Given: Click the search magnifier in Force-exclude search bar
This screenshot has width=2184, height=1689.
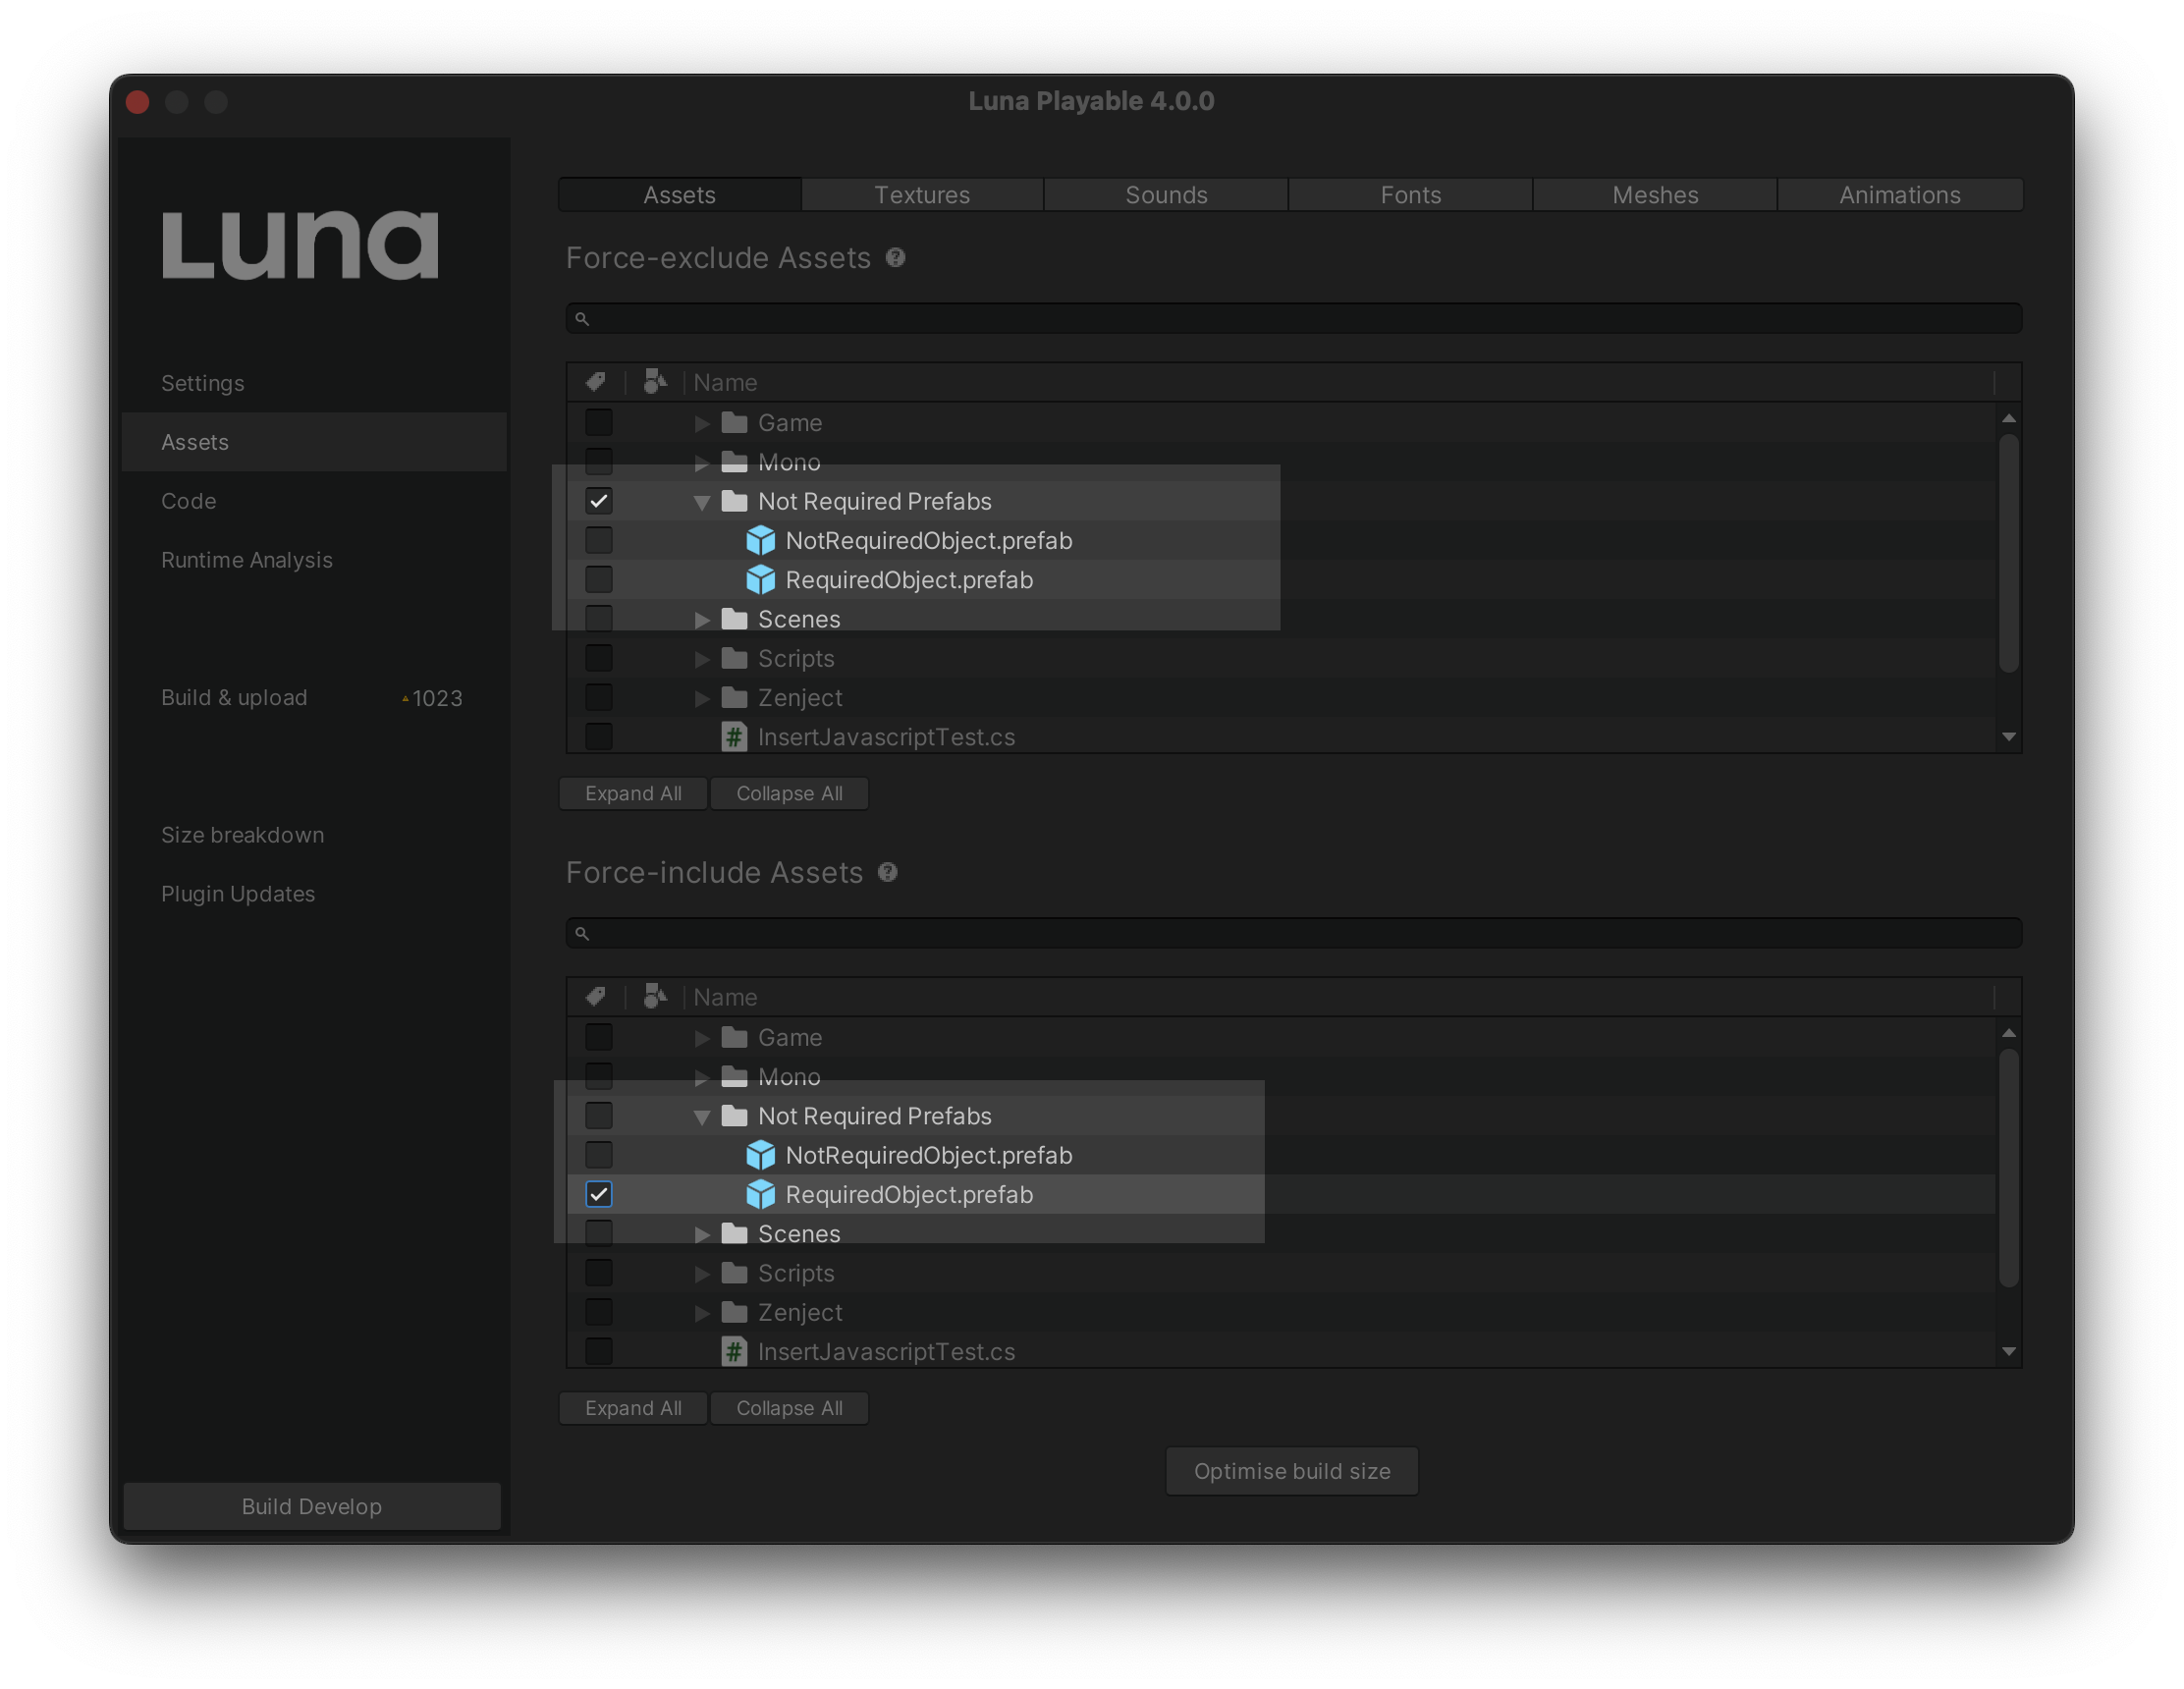Looking at the screenshot, I should tap(582, 319).
